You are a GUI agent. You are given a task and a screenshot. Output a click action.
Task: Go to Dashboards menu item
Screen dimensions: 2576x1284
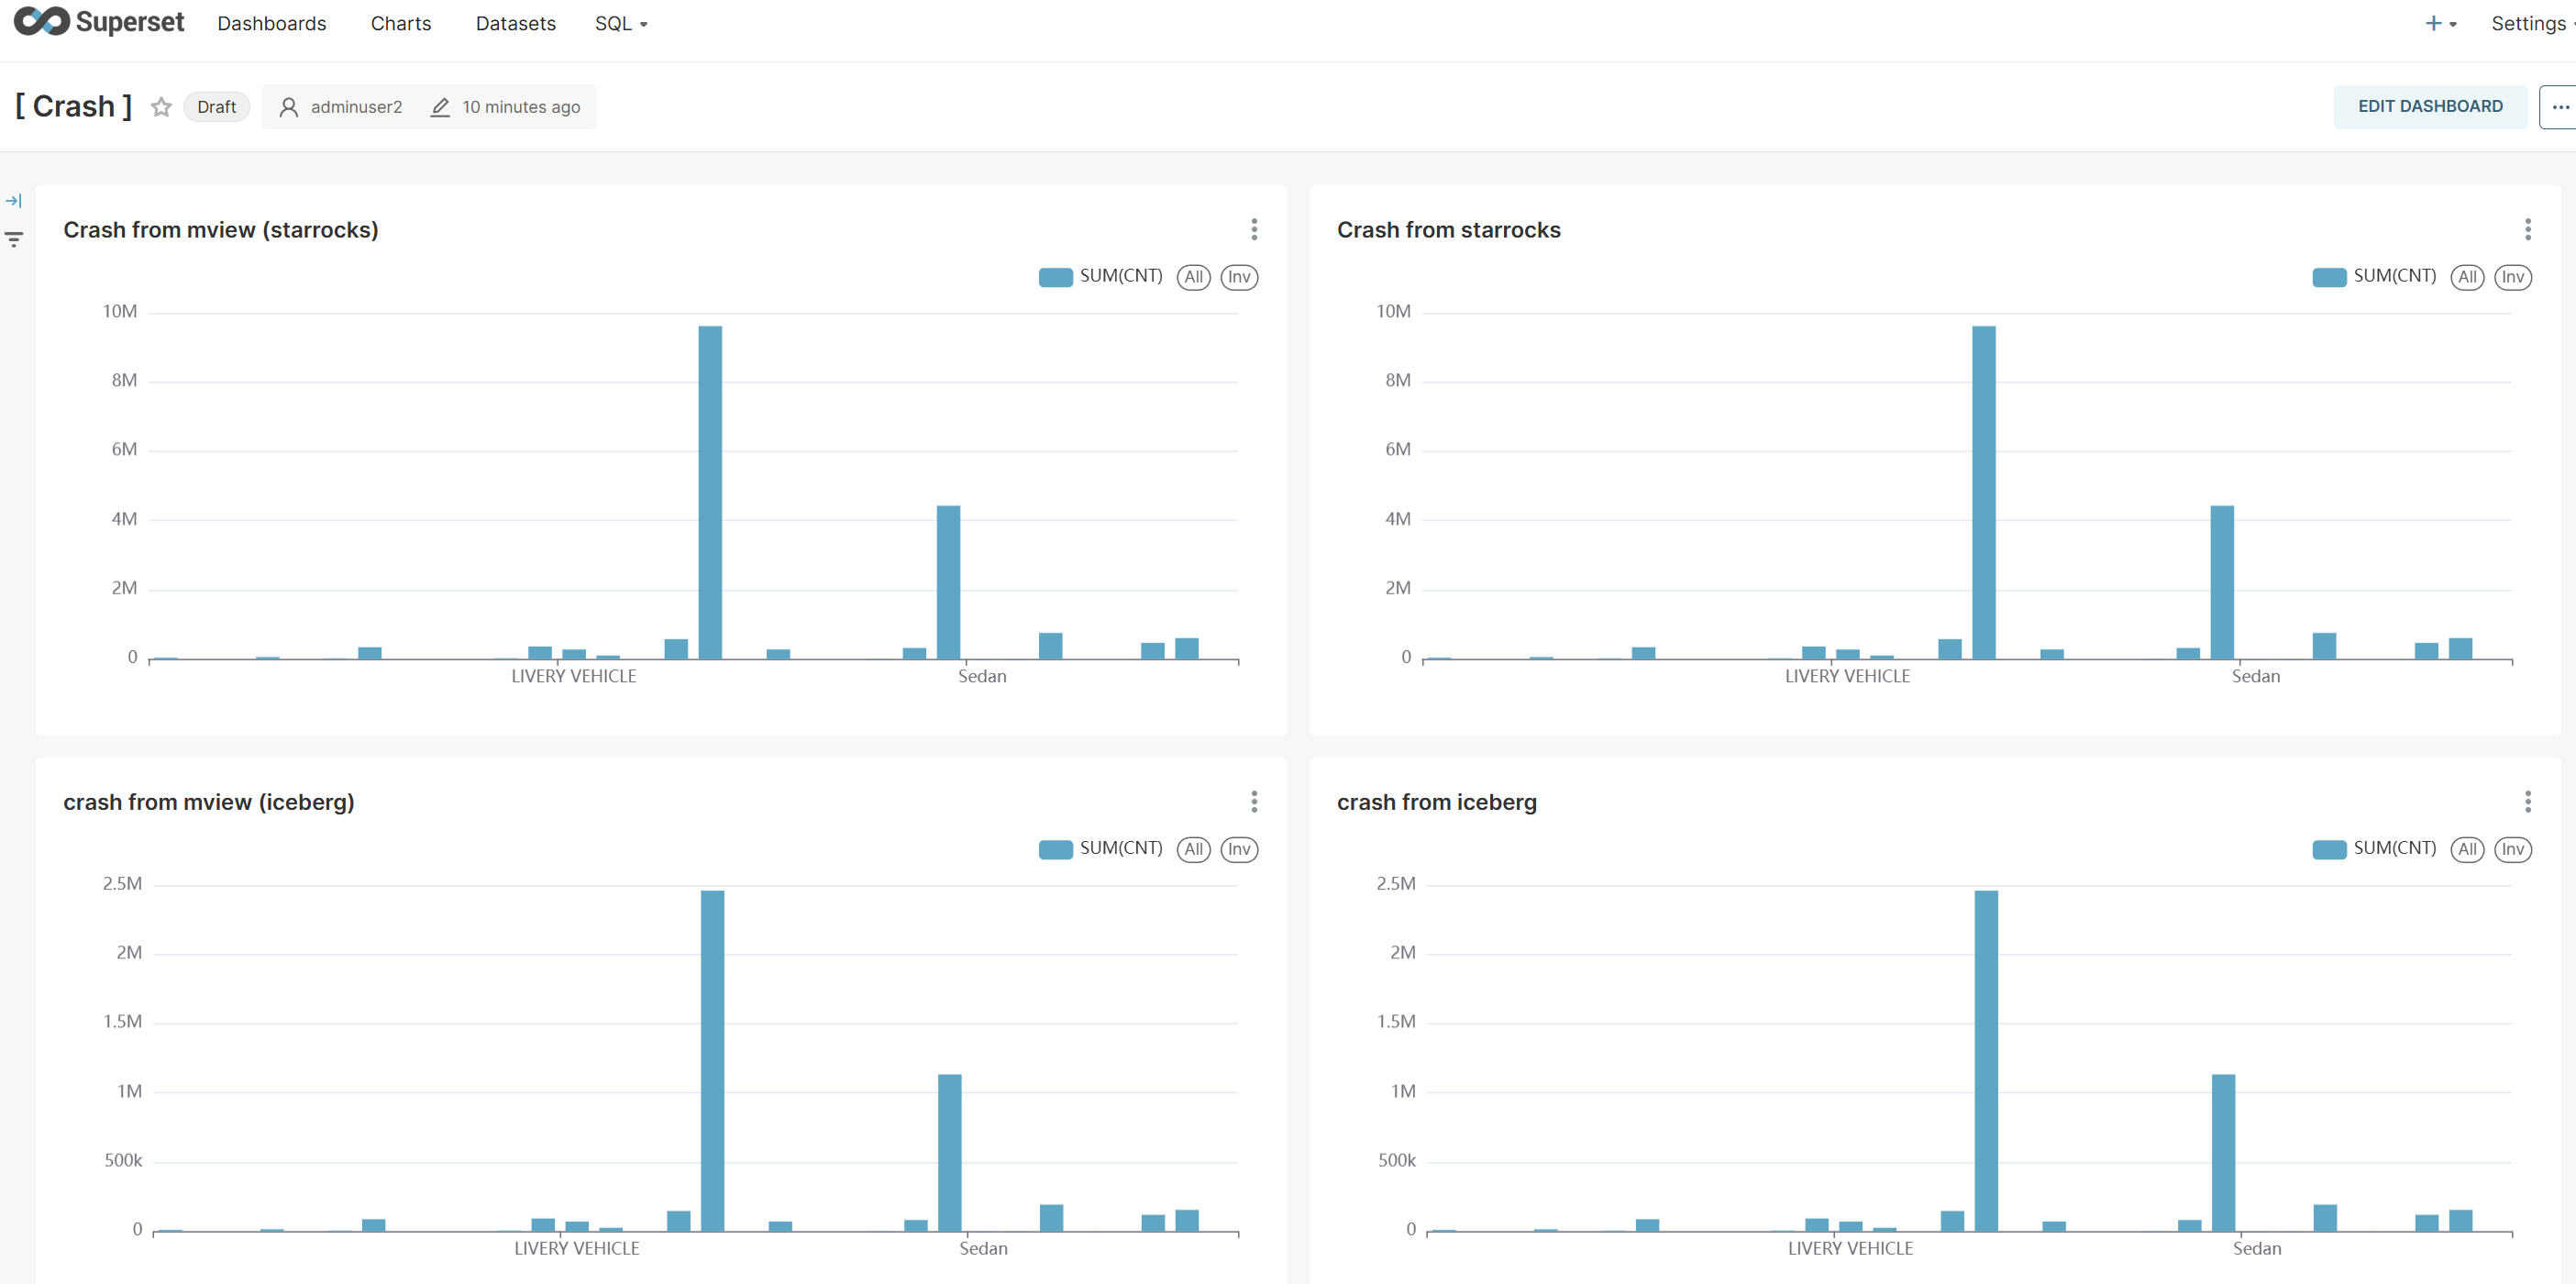point(271,23)
